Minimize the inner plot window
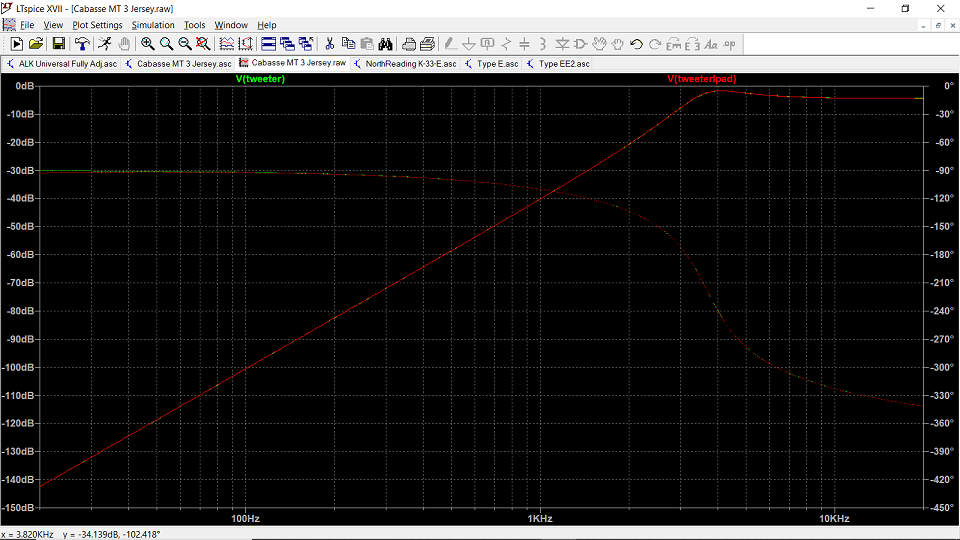960x540 pixels. [923, 25]
